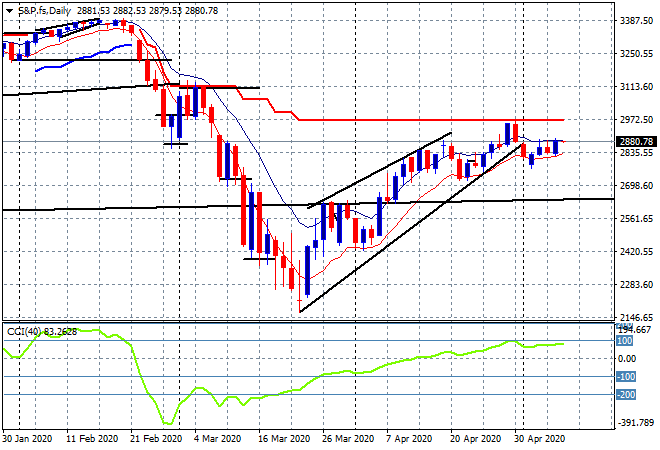Select the 2835.55 price axis label
660x450 pixels.
coord(636,152)
